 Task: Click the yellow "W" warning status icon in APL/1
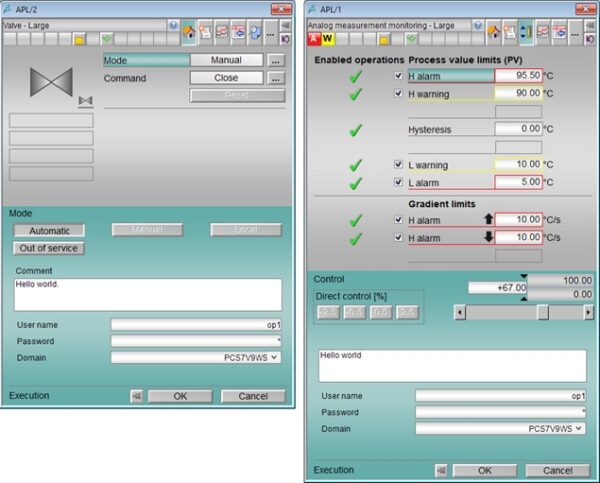click(327, 39)
